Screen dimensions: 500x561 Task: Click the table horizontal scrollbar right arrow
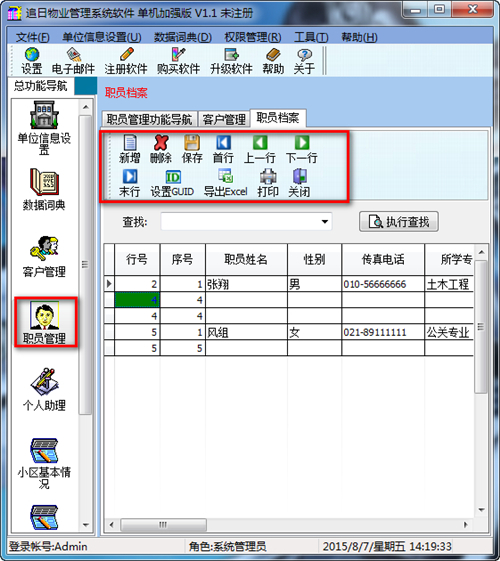pos(465,525)
